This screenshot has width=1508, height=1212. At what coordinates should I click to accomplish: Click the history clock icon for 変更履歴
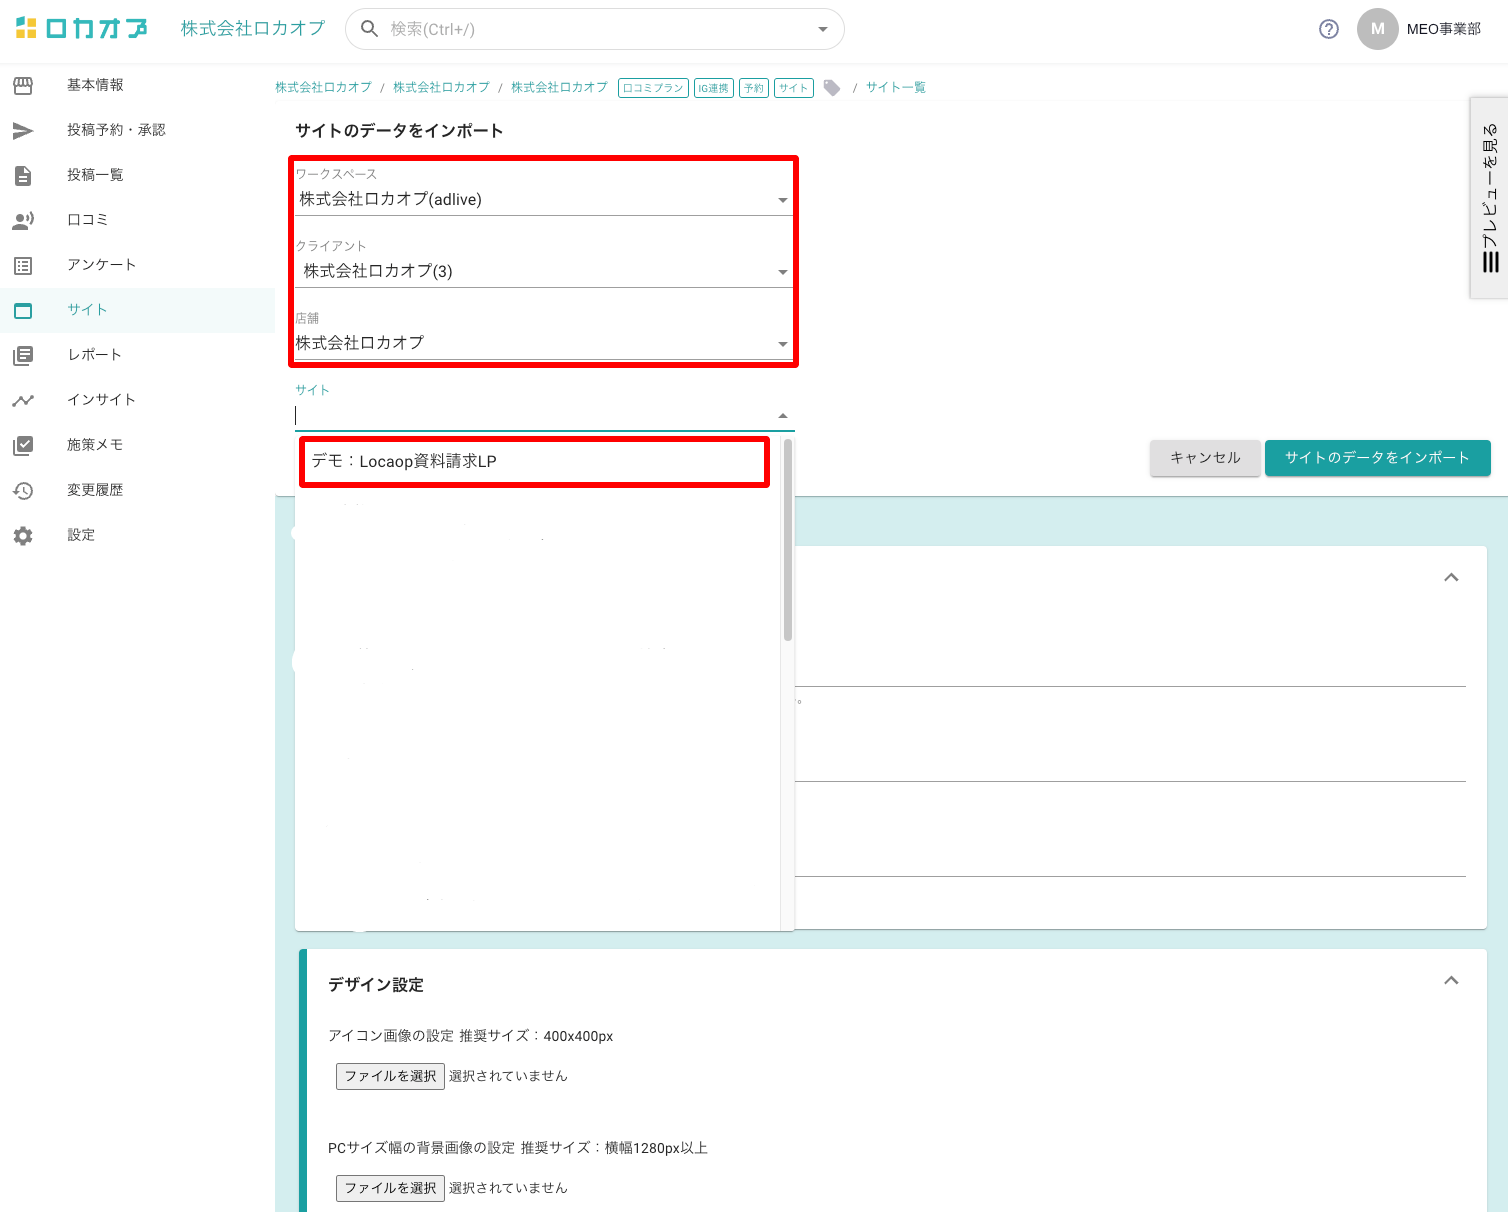pos(23,491)
